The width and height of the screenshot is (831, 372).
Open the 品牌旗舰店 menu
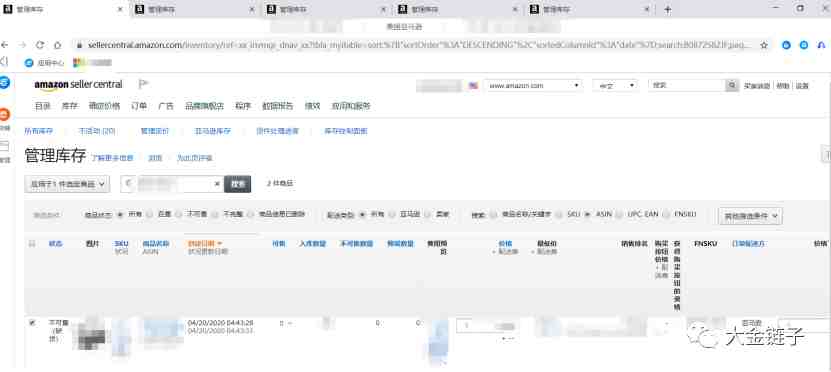coord(204,106)
